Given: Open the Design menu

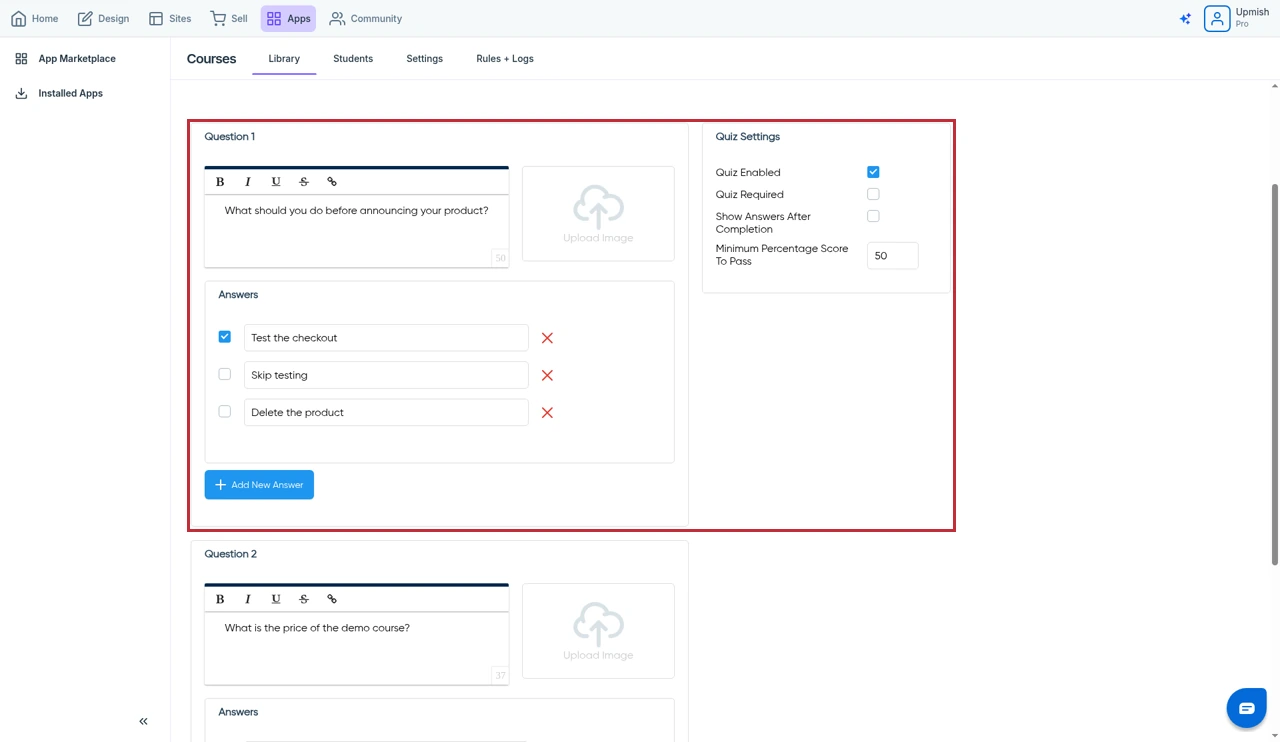Looking at the screenshot, I should tap(104, 18).
